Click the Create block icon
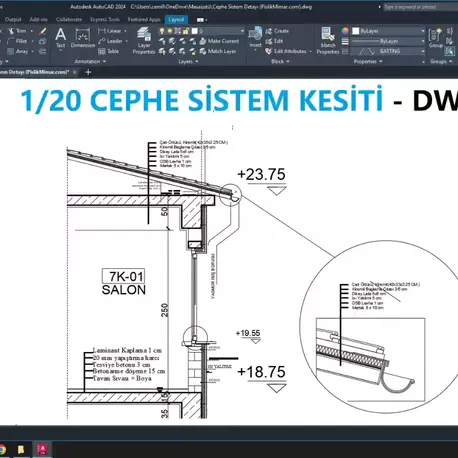The height and width of the screenshot is (458, 458). click(269, 31)
